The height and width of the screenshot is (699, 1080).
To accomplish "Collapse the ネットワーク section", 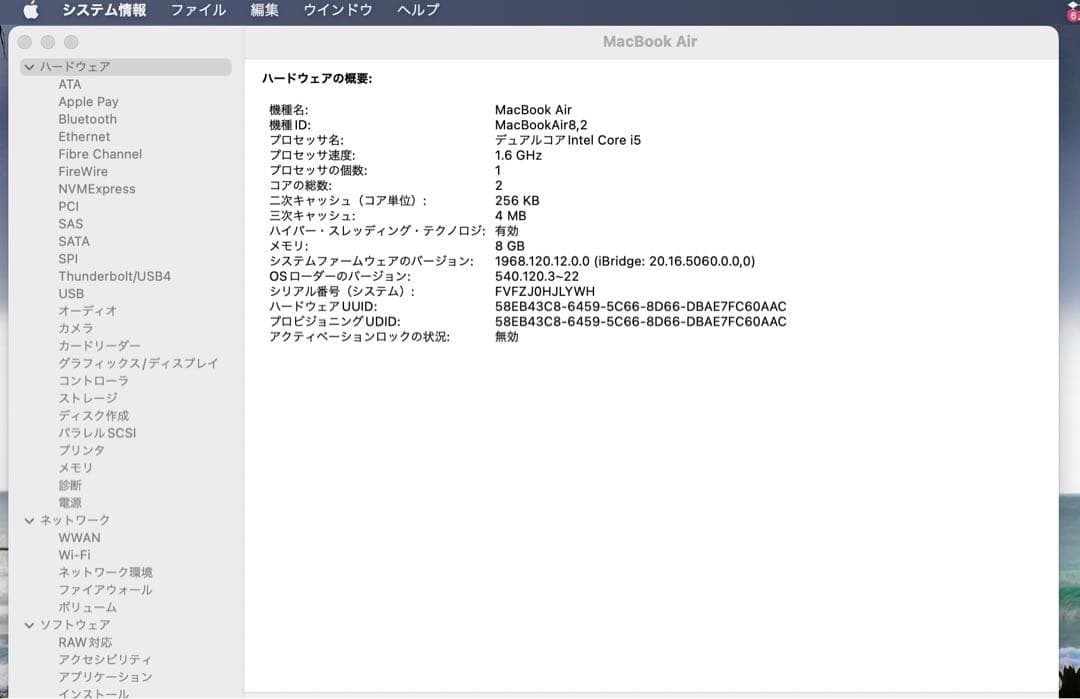I will (x=29, y=520).
